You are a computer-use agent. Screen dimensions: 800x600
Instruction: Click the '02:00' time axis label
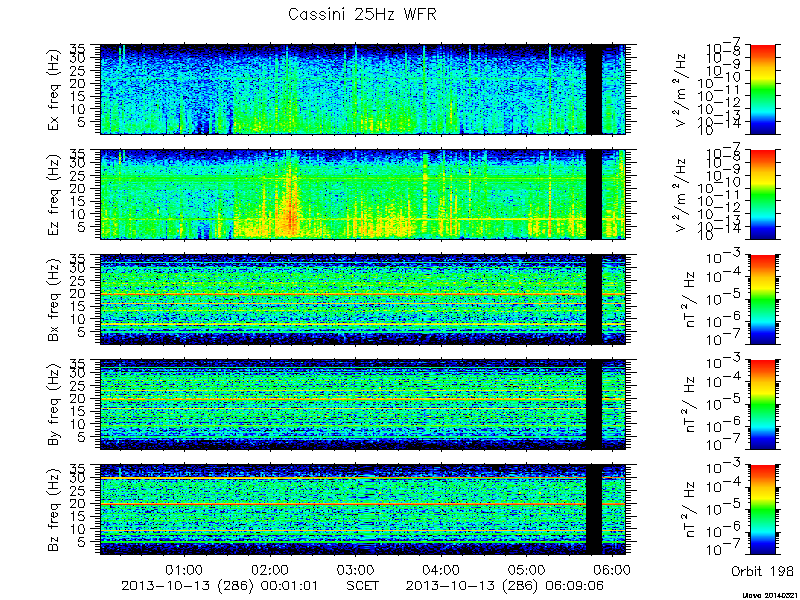270,569
